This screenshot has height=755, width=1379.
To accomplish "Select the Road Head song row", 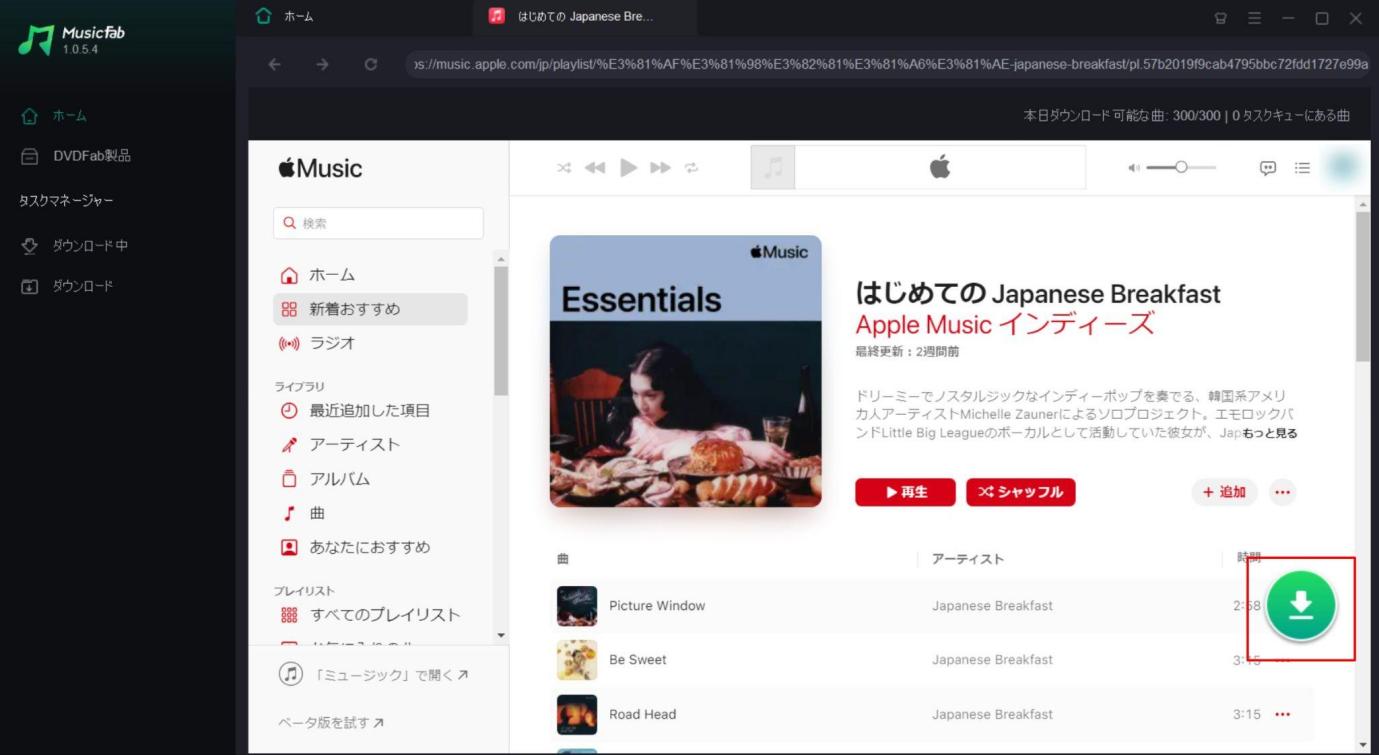I will point(932,714).
